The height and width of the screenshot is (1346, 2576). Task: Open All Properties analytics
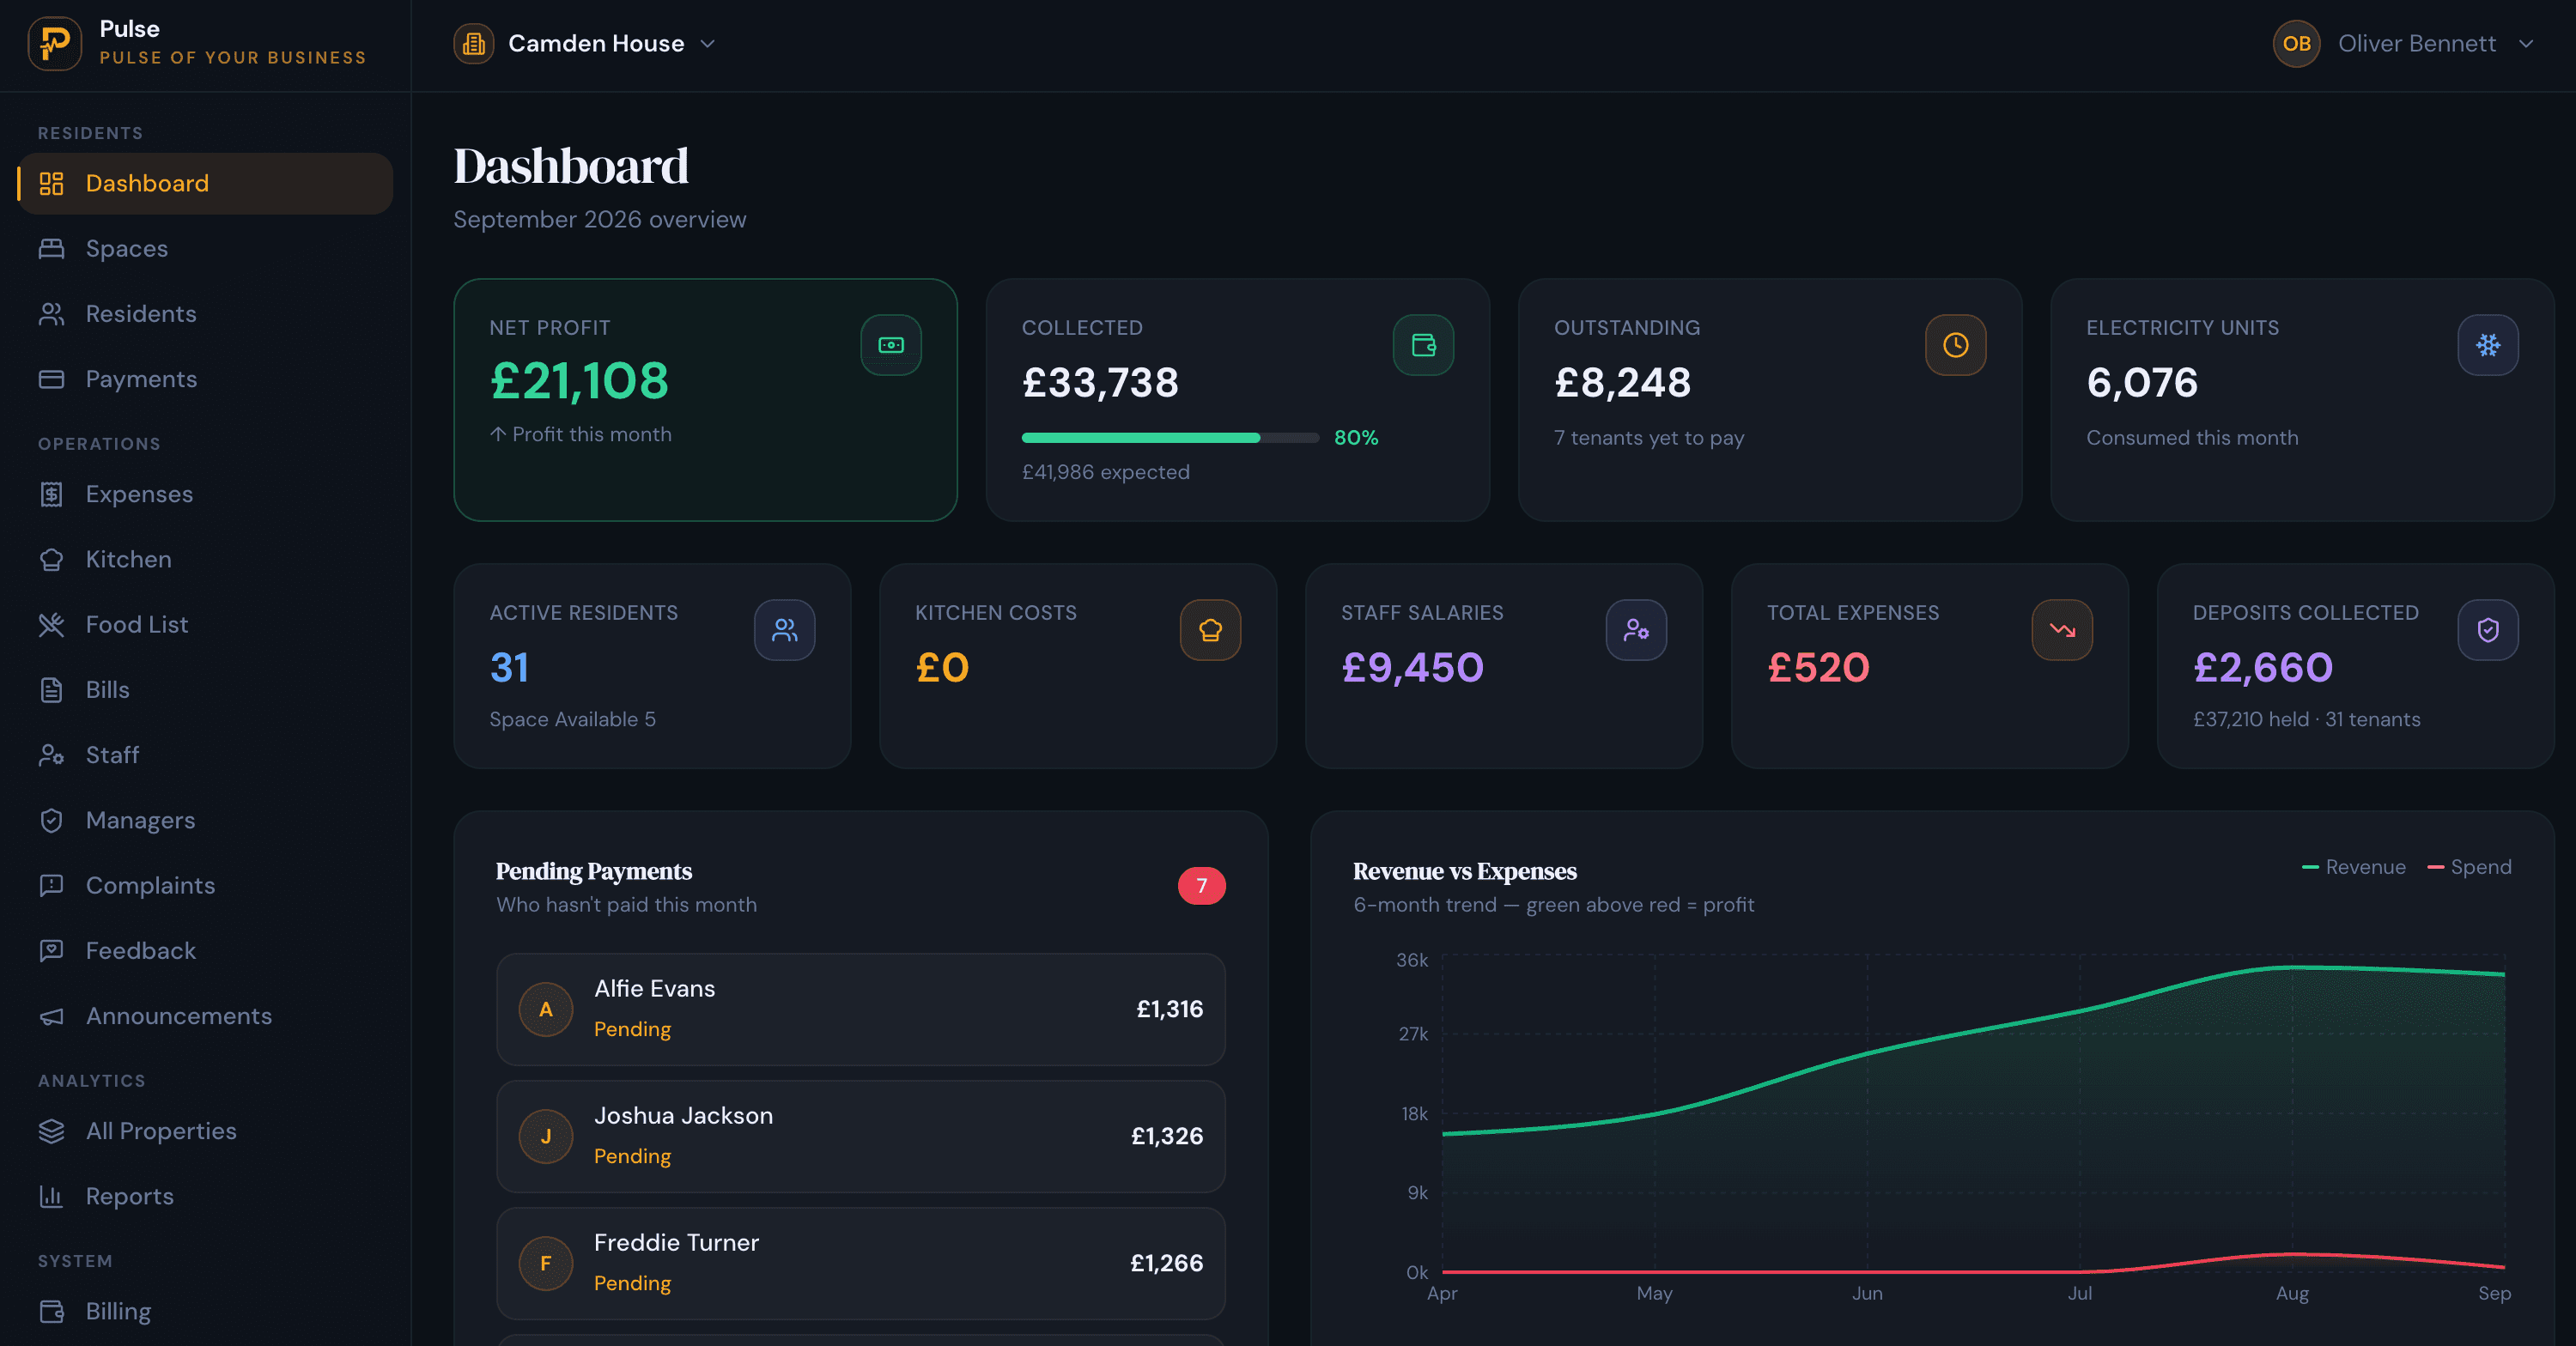click(205, 1131)
